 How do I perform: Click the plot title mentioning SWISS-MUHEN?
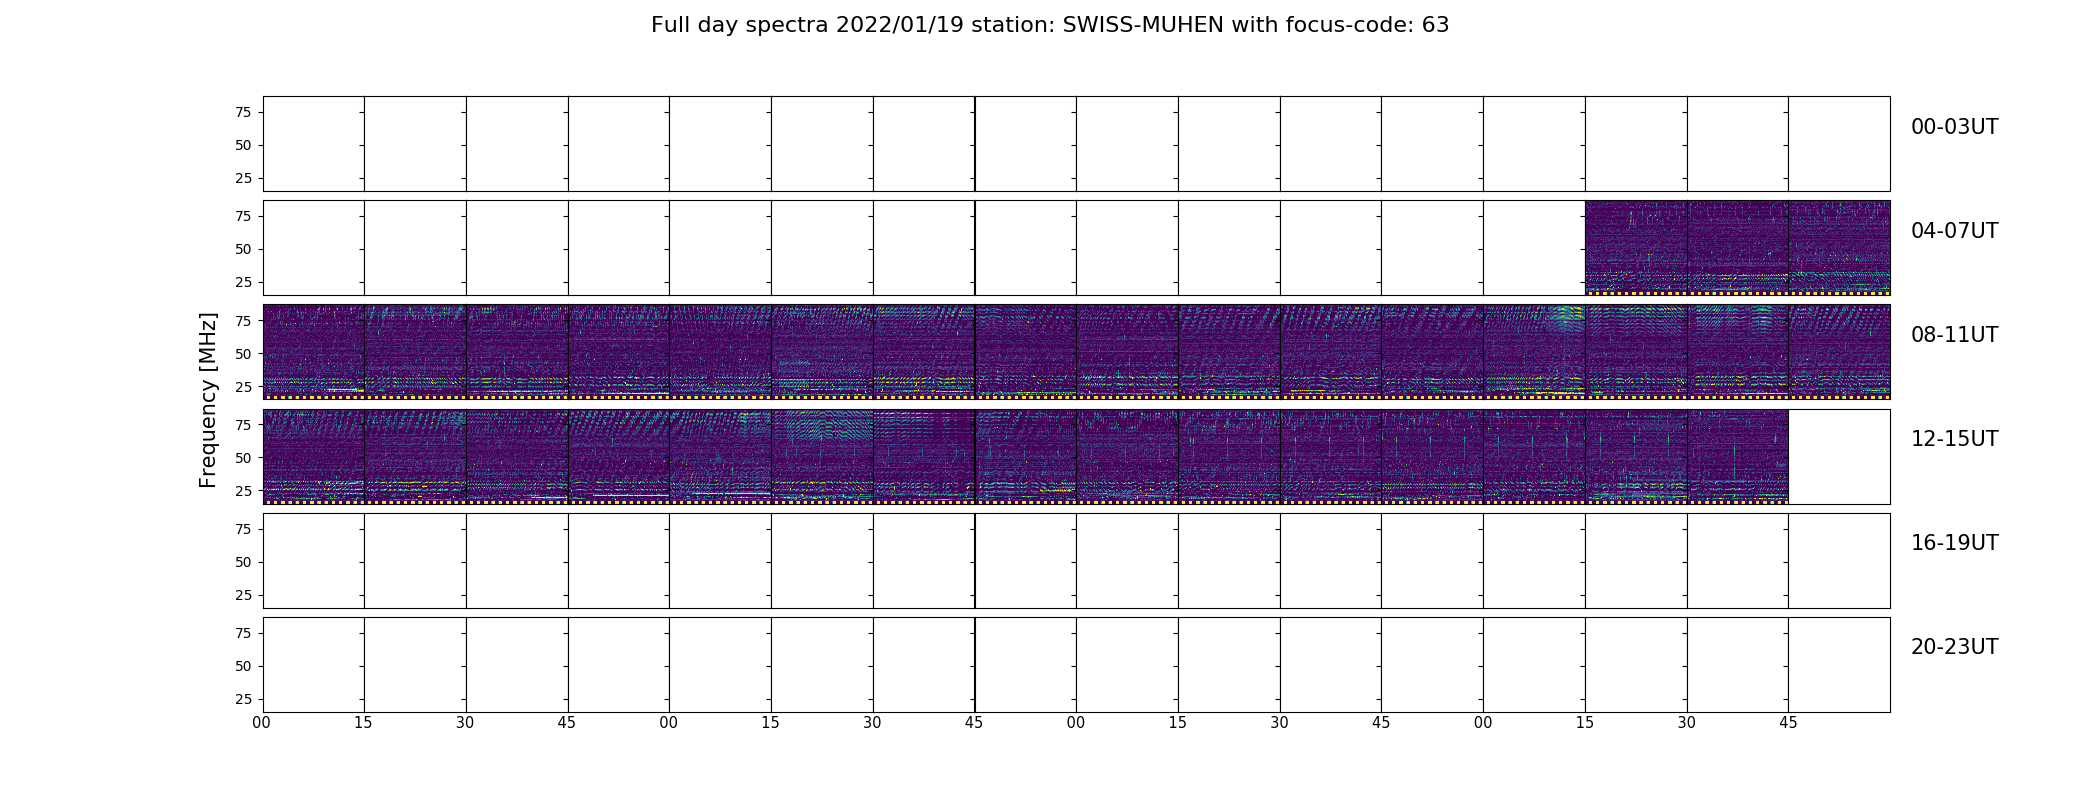coord(1050,25)
